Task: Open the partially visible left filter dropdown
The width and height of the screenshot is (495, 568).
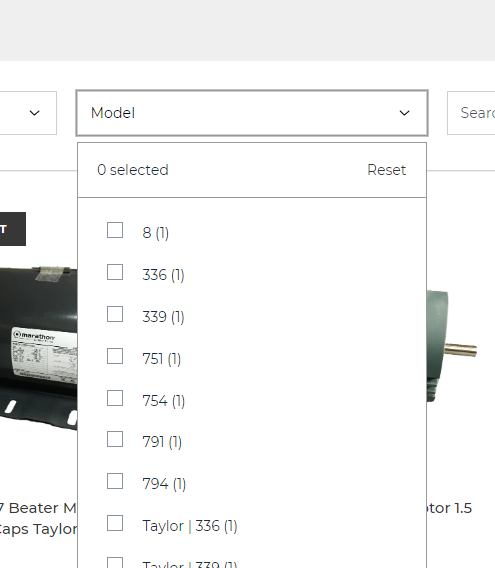Action: click(28, 113)
